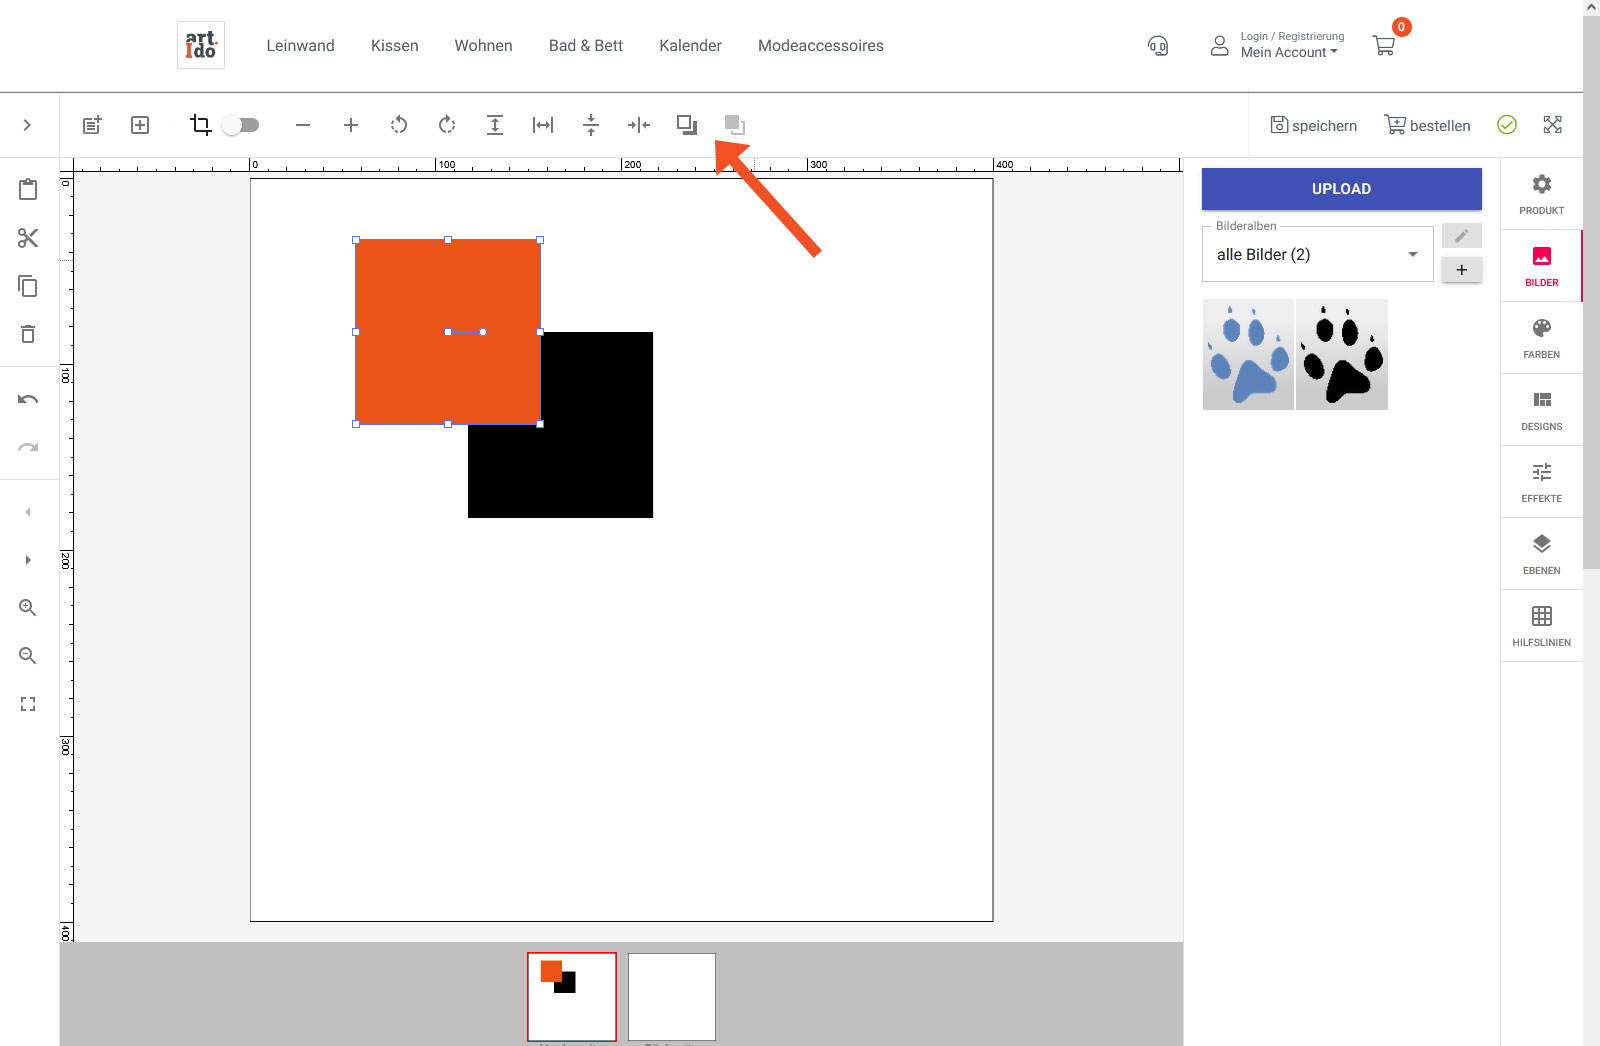The width and height of the screenshot is (1600, 1046).
Task: Click the artido logo
Action: [201, 45]
